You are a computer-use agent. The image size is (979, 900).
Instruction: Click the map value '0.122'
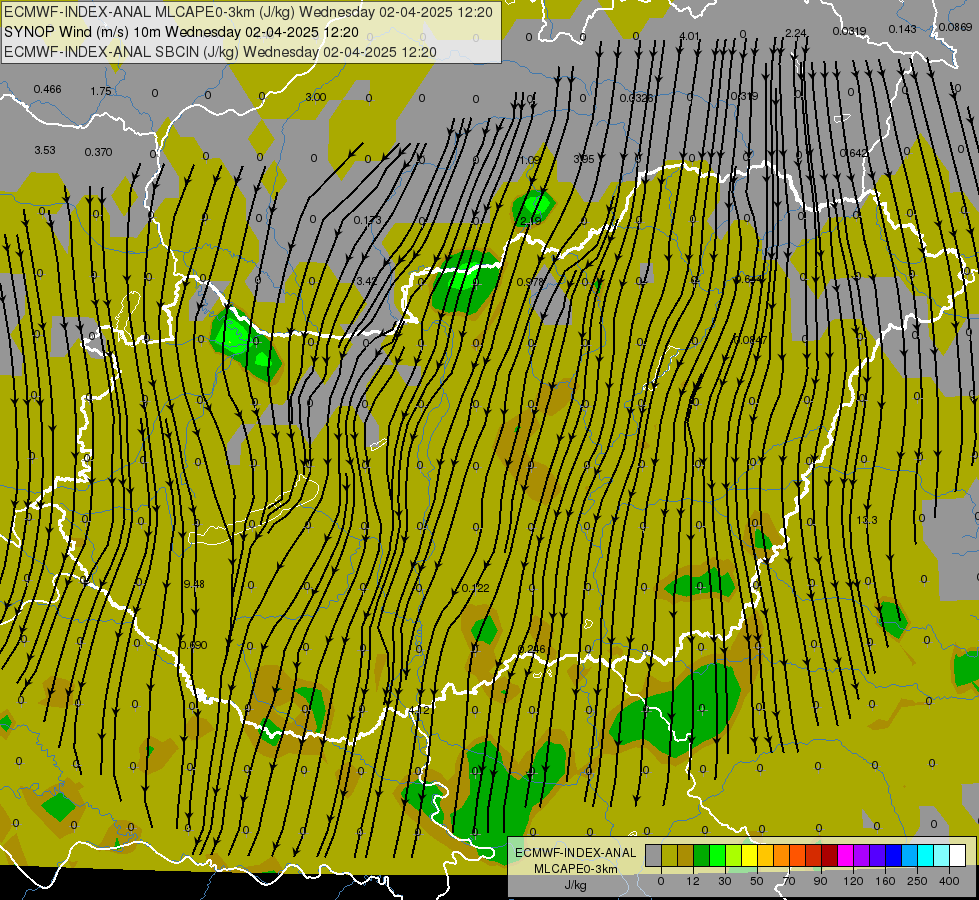(x=476, y=588)
